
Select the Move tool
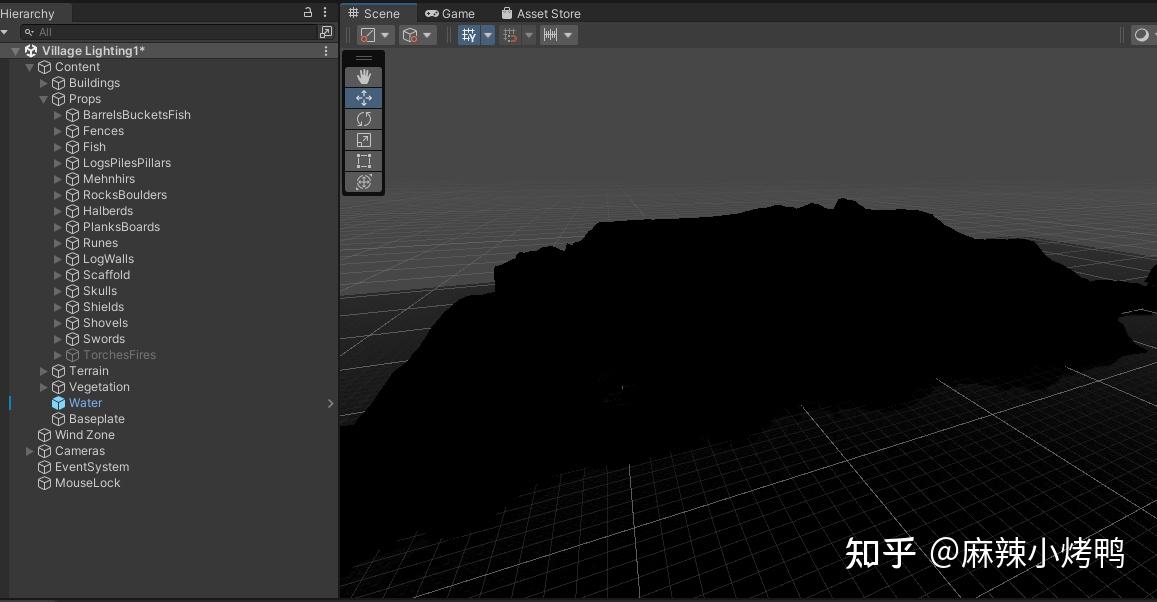click(x=363, y=97)
